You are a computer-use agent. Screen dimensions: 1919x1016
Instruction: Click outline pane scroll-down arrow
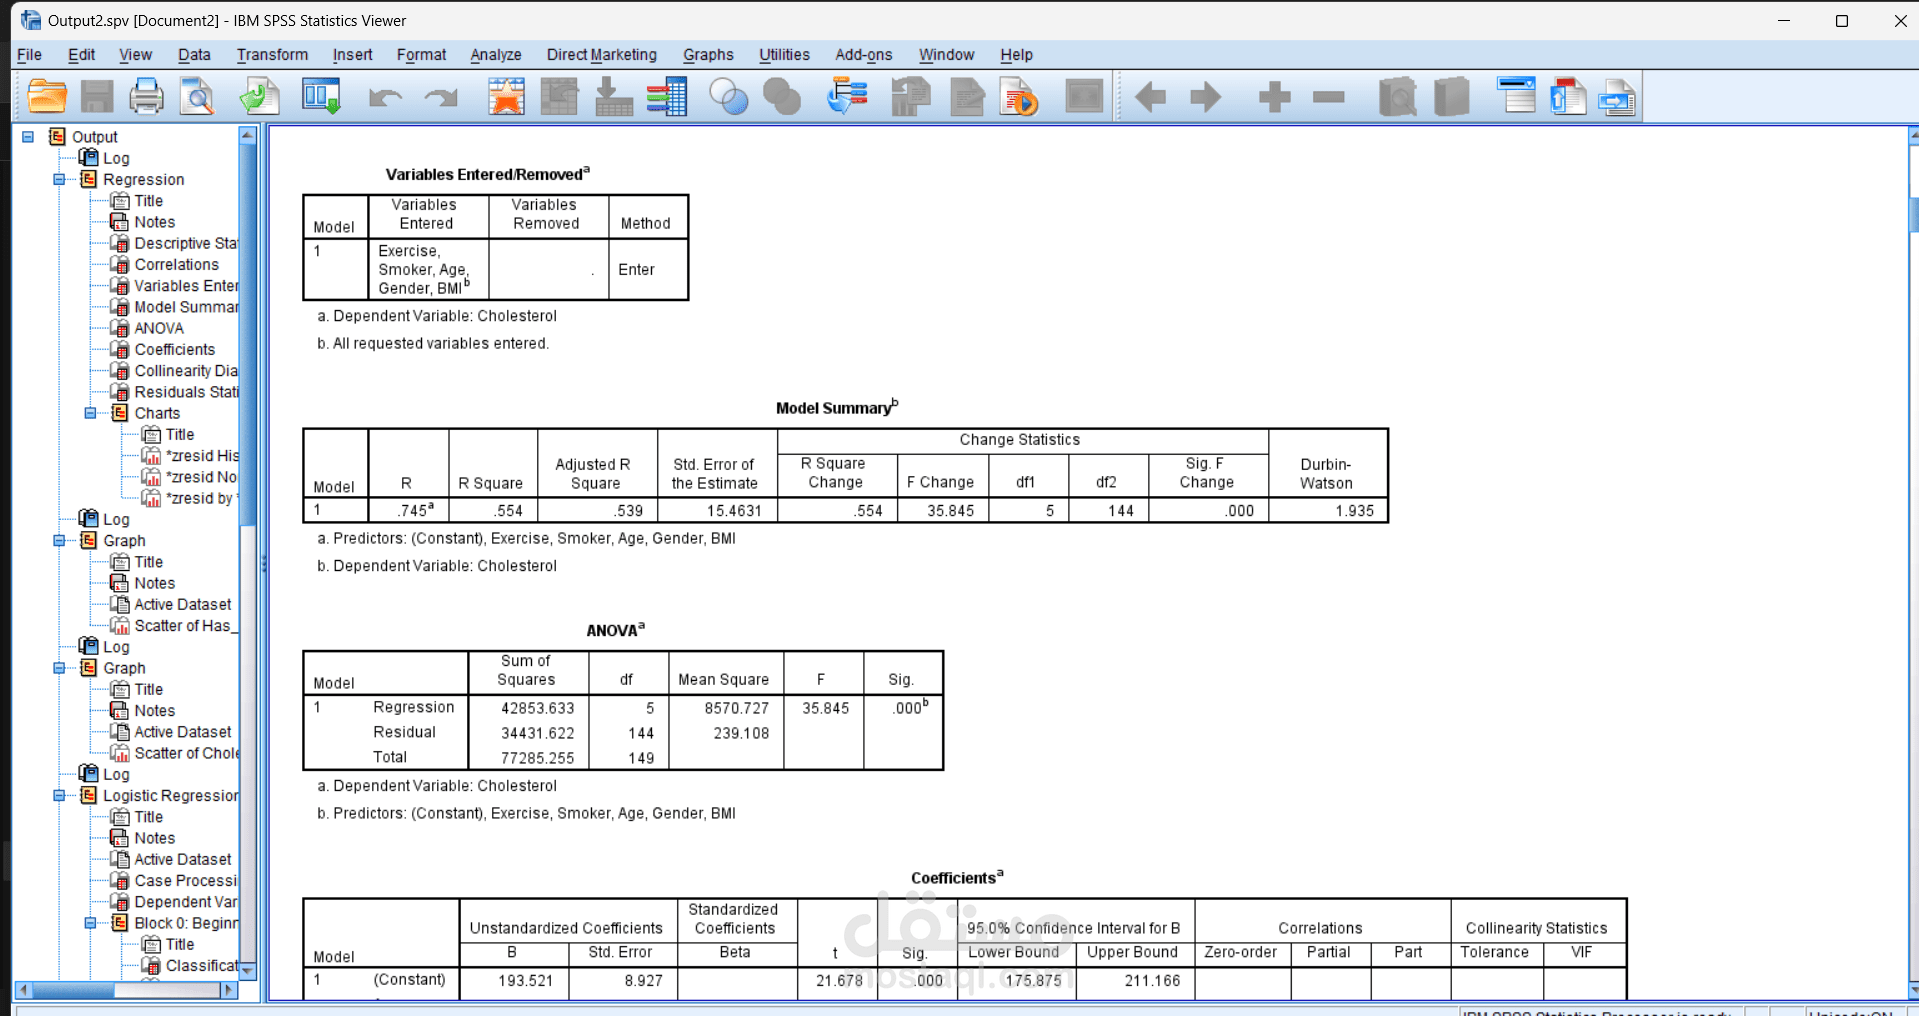248,970
